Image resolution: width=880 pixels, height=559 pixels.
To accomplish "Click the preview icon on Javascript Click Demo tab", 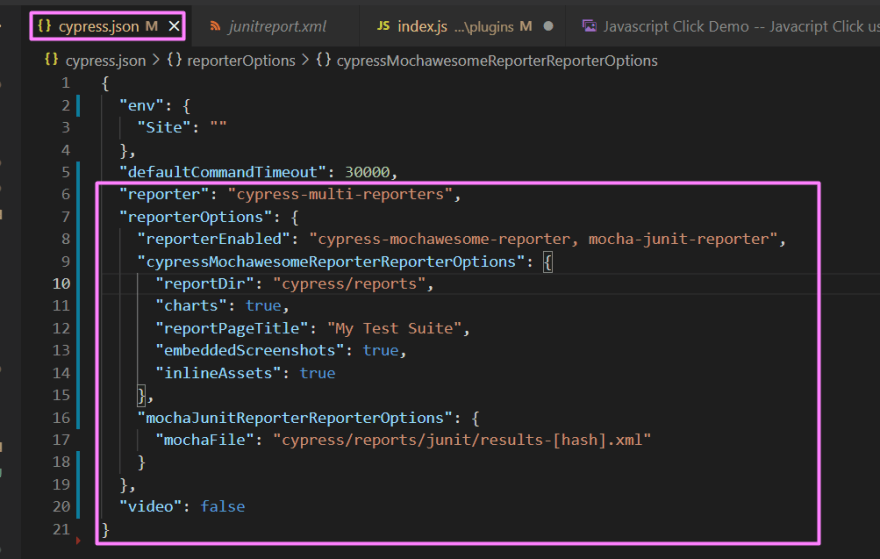I will point(590,26).
